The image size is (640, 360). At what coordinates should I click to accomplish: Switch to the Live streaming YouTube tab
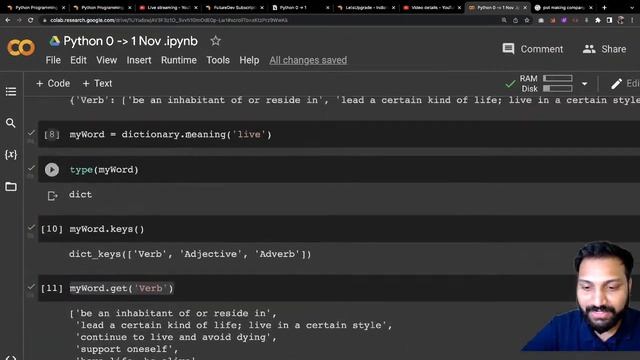click(168, 7)
